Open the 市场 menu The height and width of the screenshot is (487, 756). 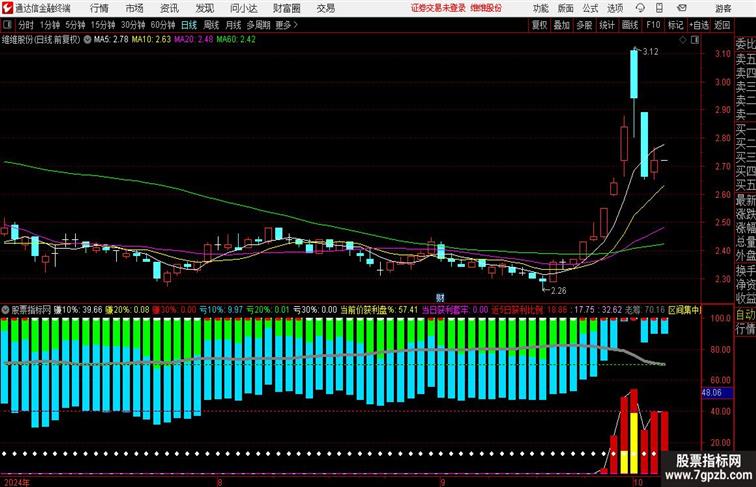pyautogui.click(x=135, y=8)
